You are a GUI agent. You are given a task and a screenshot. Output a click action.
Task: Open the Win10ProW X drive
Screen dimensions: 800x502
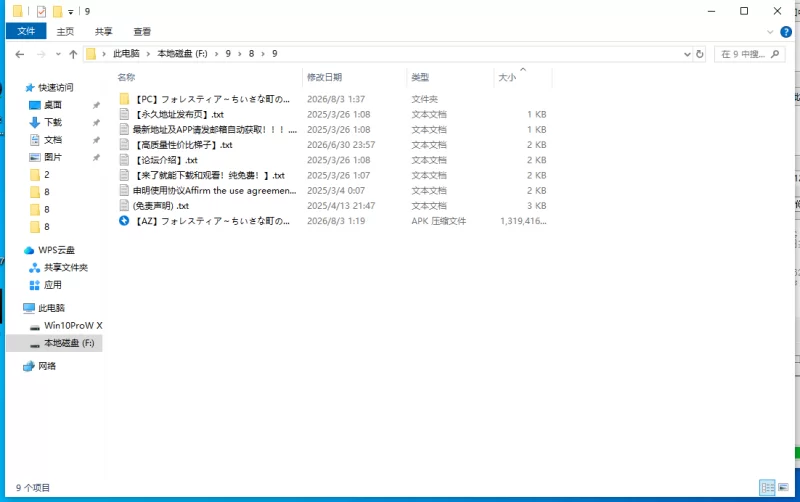point(73,325)
